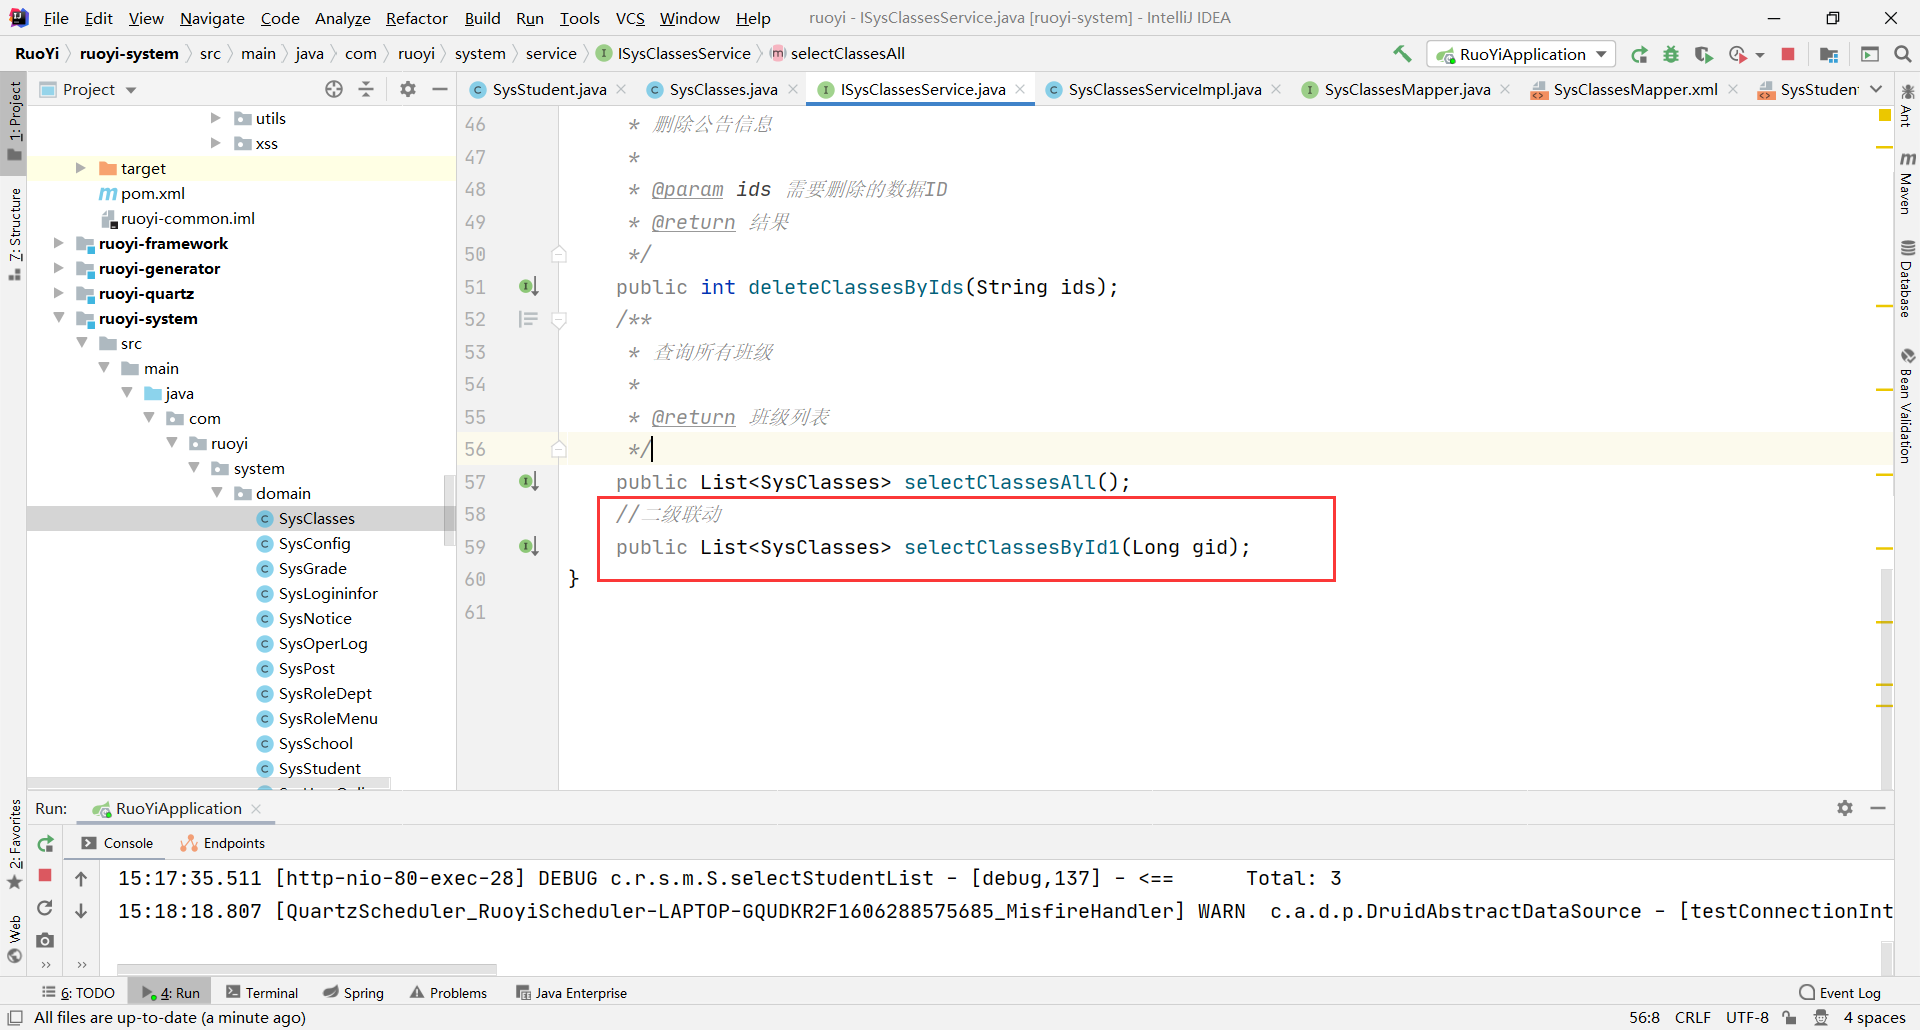This screenshot has height=1030, width=1920.
Task: Minimize the Run tool window
Action: (x=1878, y=808)
